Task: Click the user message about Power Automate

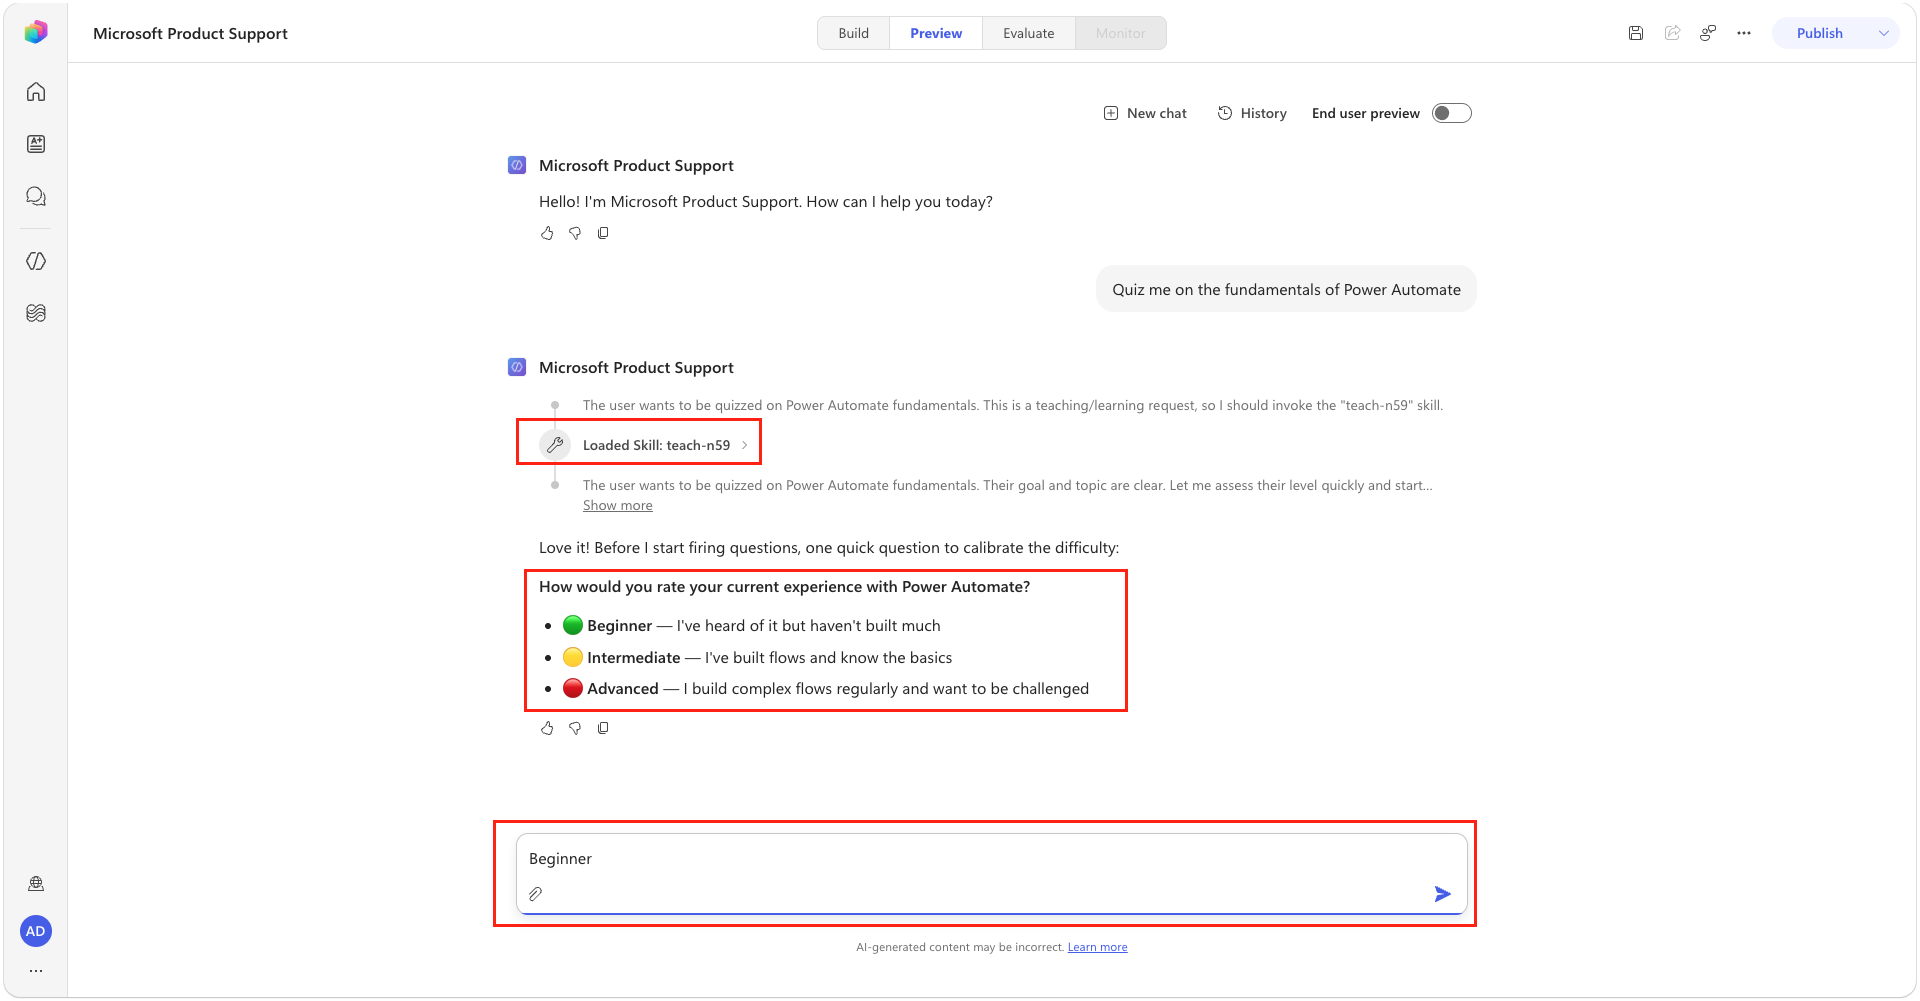Action: pos(1286,289)
